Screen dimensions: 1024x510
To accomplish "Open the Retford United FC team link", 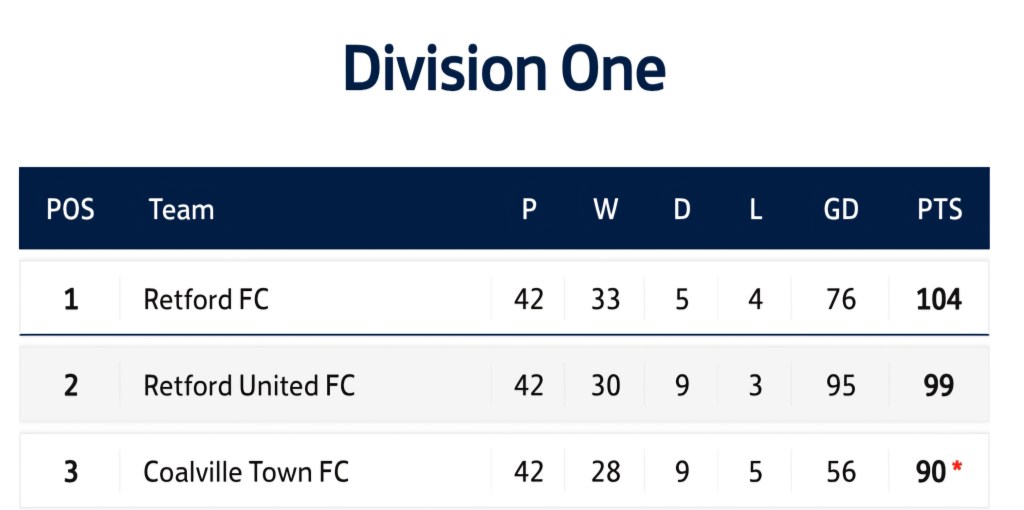I will 249,386.
